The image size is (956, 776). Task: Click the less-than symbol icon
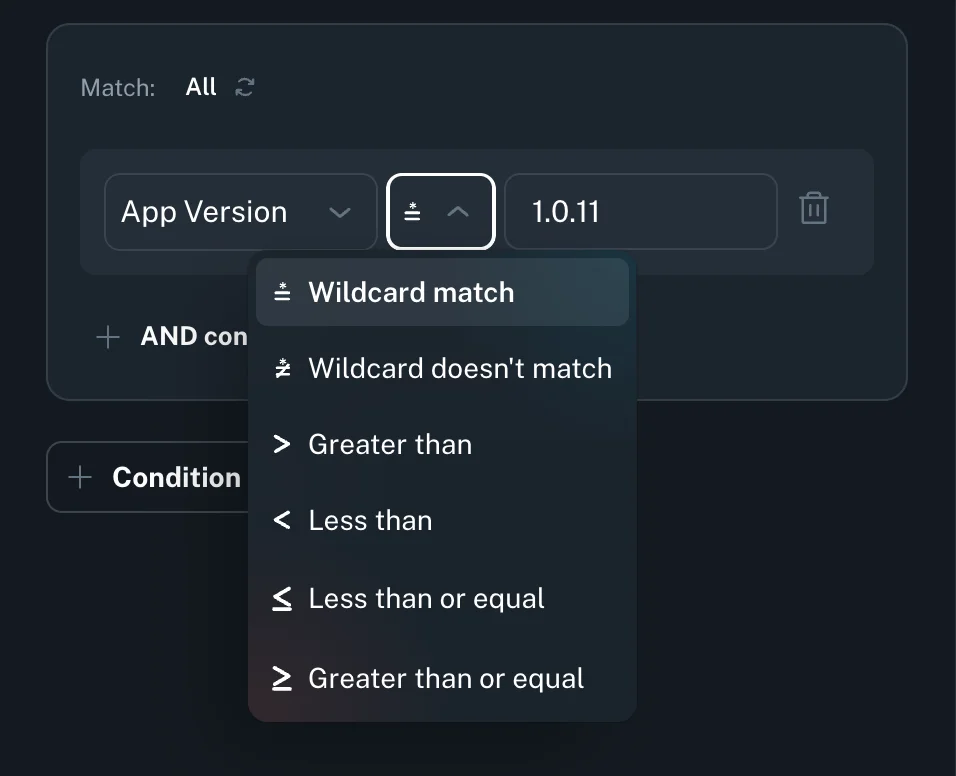point(282,521)
